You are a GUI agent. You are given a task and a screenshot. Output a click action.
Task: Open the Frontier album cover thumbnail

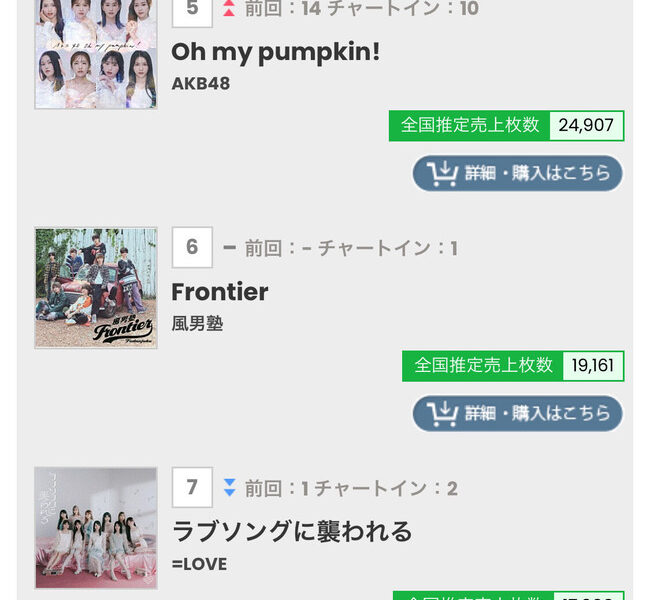[96, 288]
